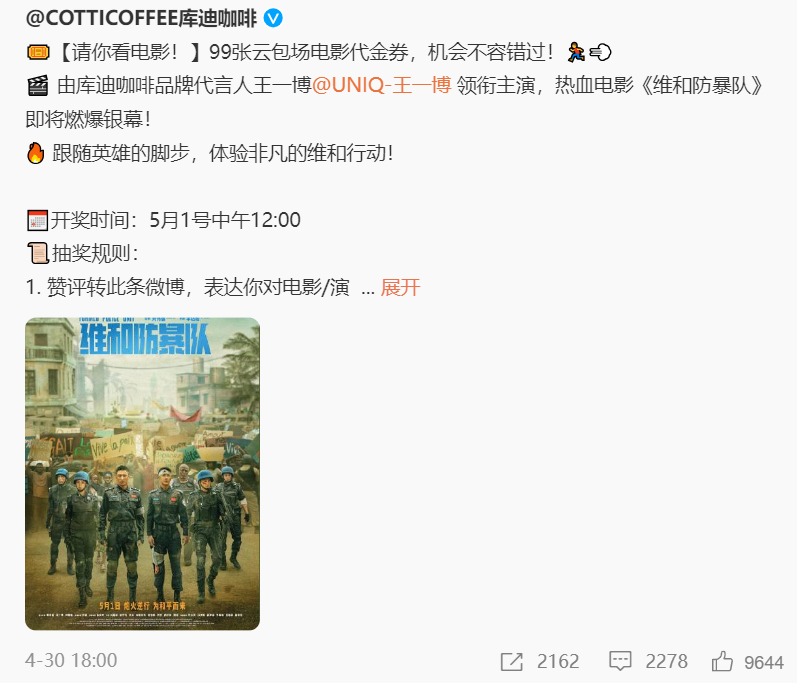Click the ticket emoji before 请你看电影
The height and width of the screenshot is (683, 797).
[38, 52]
